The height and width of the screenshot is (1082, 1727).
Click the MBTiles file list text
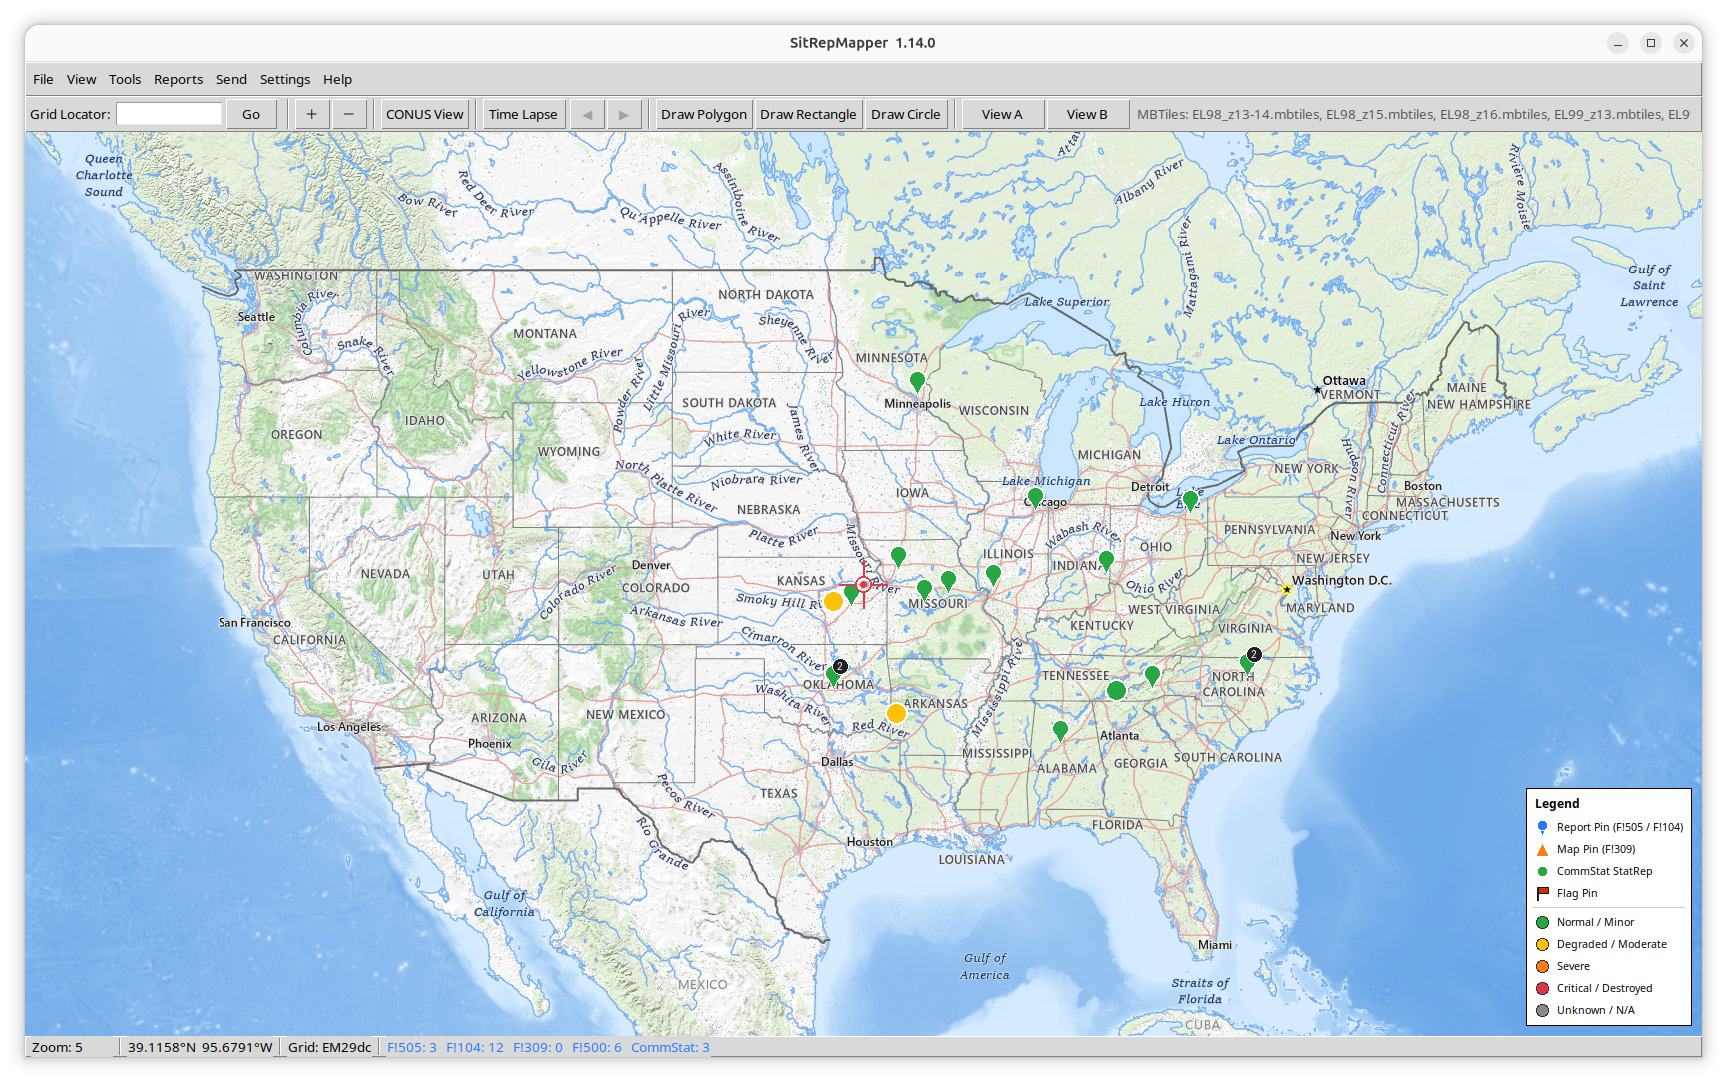(x=1413, y=114)
